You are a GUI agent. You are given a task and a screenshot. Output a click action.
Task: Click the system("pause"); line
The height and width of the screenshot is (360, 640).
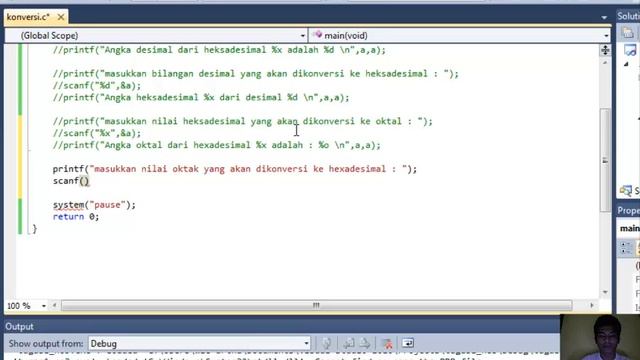(94, 205)
